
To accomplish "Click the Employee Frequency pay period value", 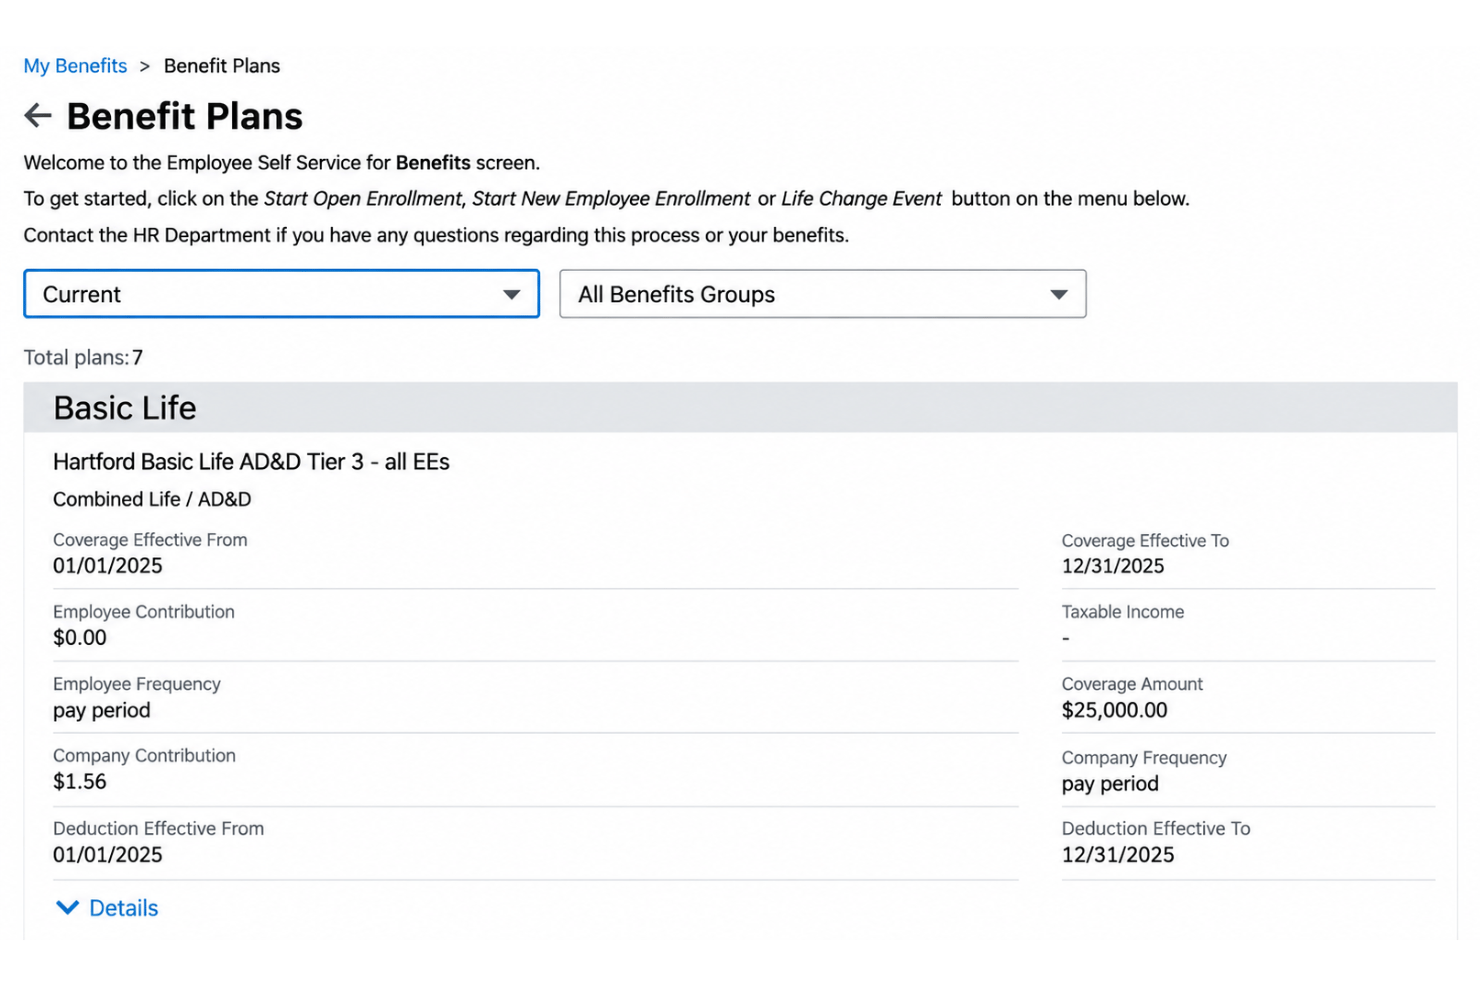I will [x=102, y=711].
